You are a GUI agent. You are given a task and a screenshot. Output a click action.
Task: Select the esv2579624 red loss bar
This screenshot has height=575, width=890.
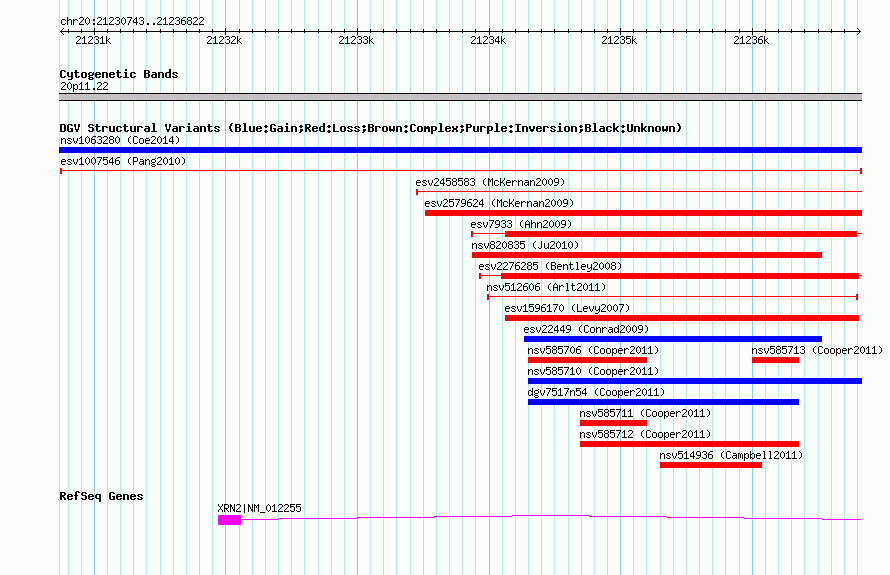[x=644, y=213]
